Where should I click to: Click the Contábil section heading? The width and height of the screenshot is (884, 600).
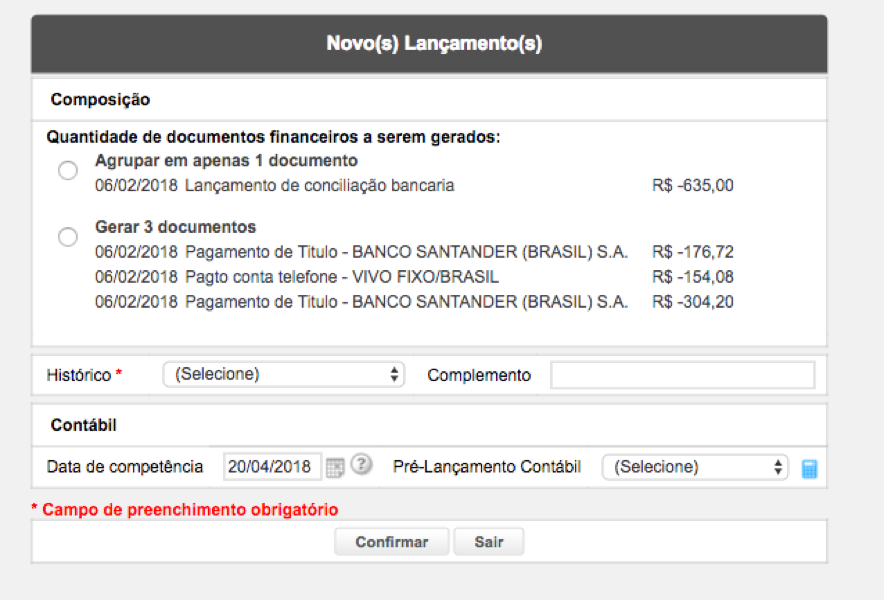coord(83,425)
